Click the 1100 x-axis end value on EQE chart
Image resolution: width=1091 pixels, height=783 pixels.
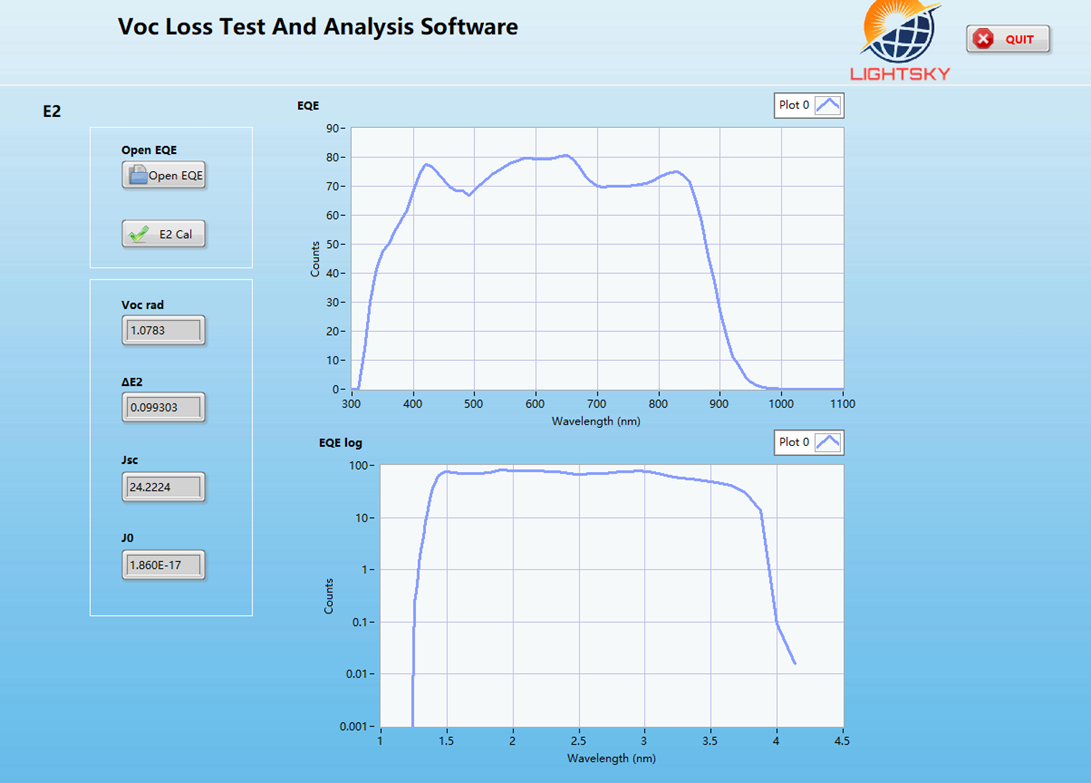point(842,405)
